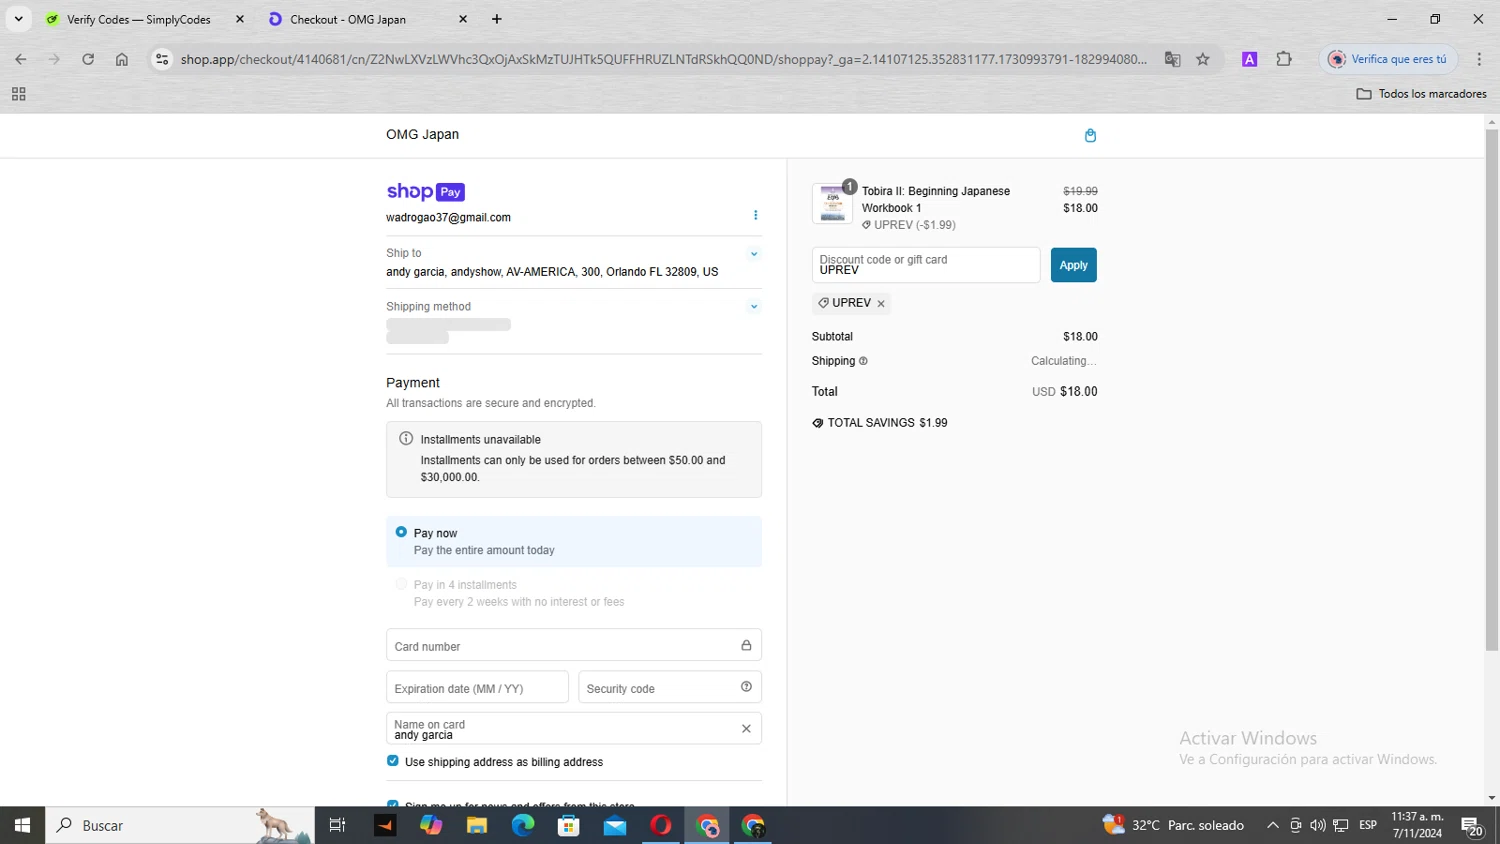Open the volume control in system tray

(x=1318, y=825)
